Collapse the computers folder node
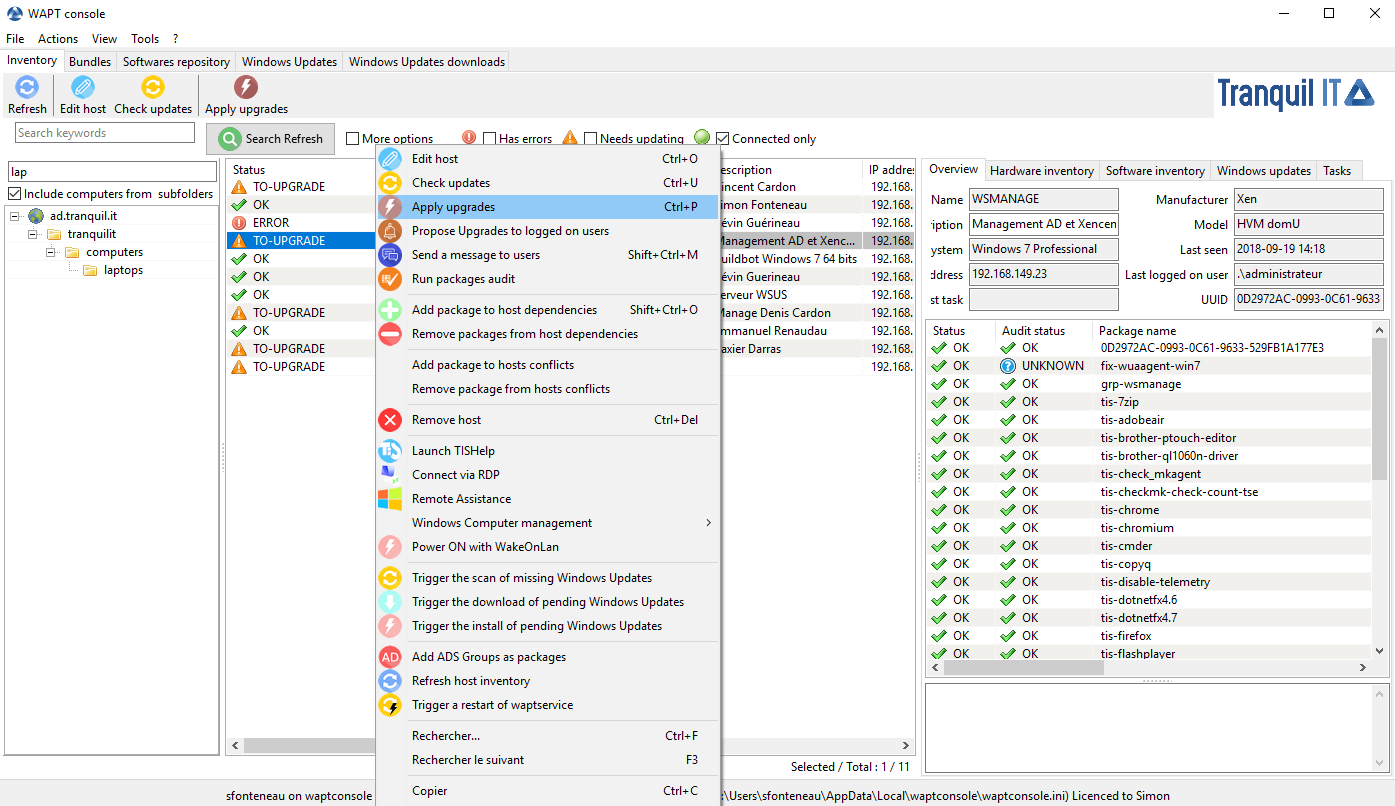Viewport: 1395px width, 806px height. coord(51,252)
